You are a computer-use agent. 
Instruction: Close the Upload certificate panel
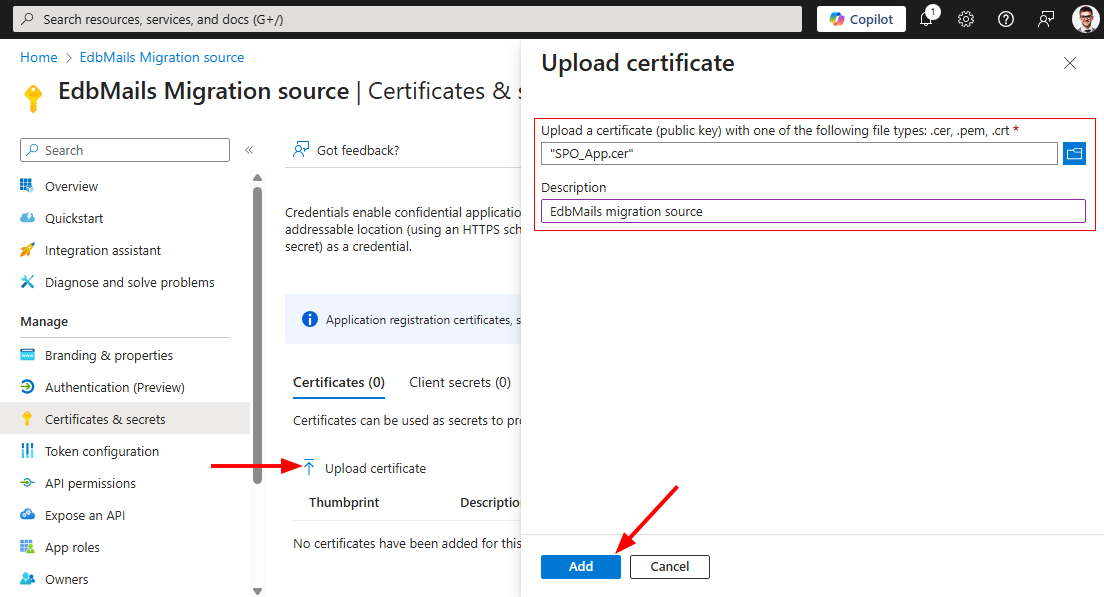[x=1070, y=63]
